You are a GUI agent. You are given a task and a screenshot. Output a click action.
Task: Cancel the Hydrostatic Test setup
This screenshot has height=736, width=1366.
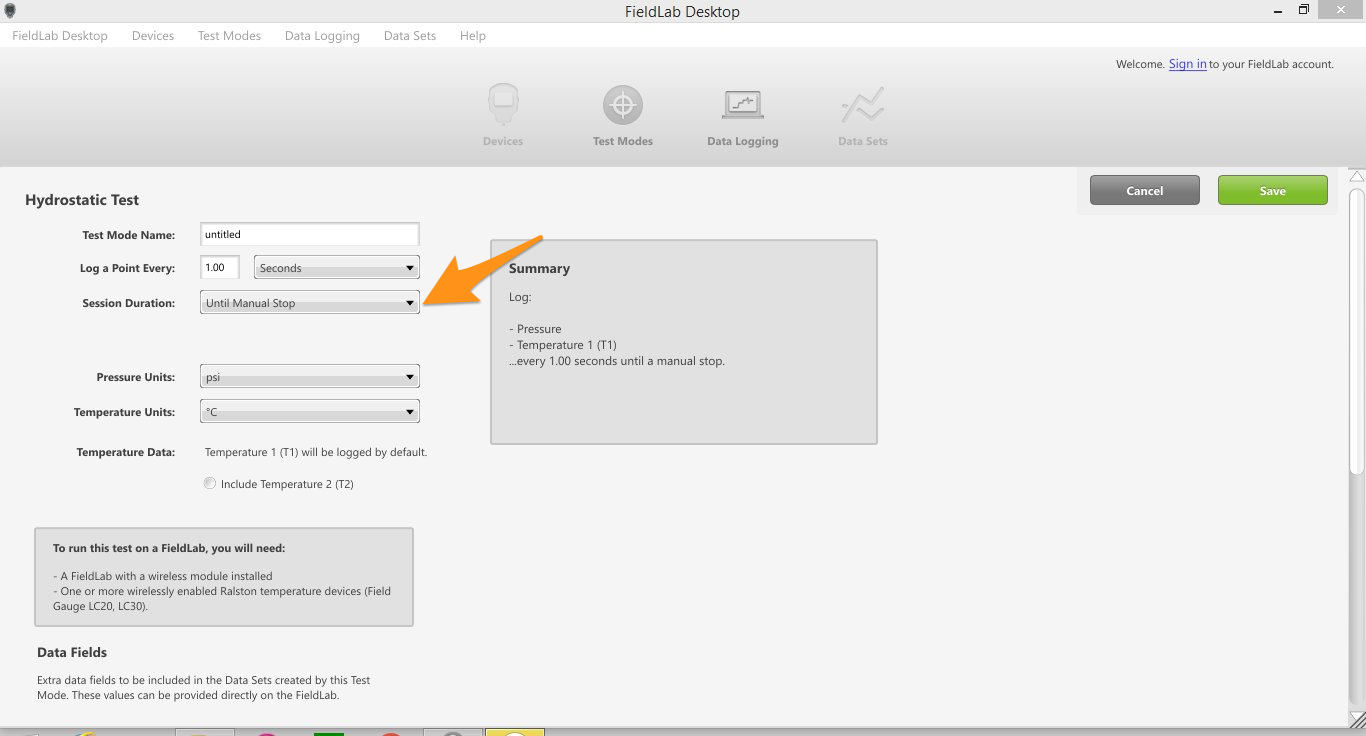[x=1144, y=190]
